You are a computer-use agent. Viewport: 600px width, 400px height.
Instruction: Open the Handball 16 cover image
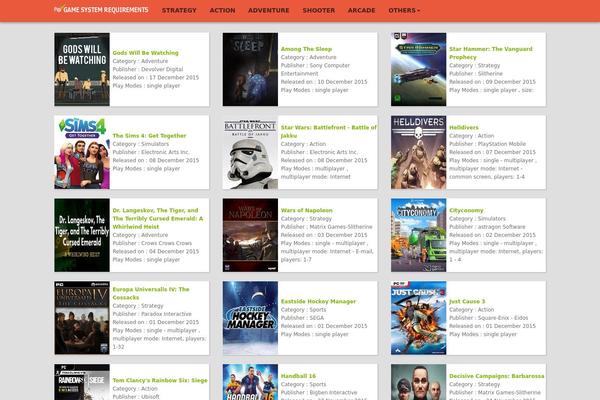point(250,382)
